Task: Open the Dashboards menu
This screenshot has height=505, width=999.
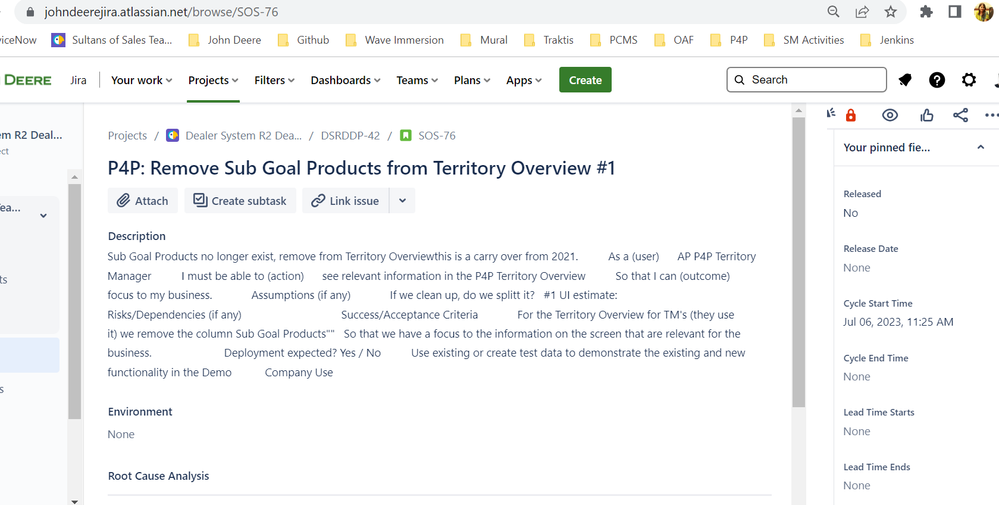Action: (345, 80)
